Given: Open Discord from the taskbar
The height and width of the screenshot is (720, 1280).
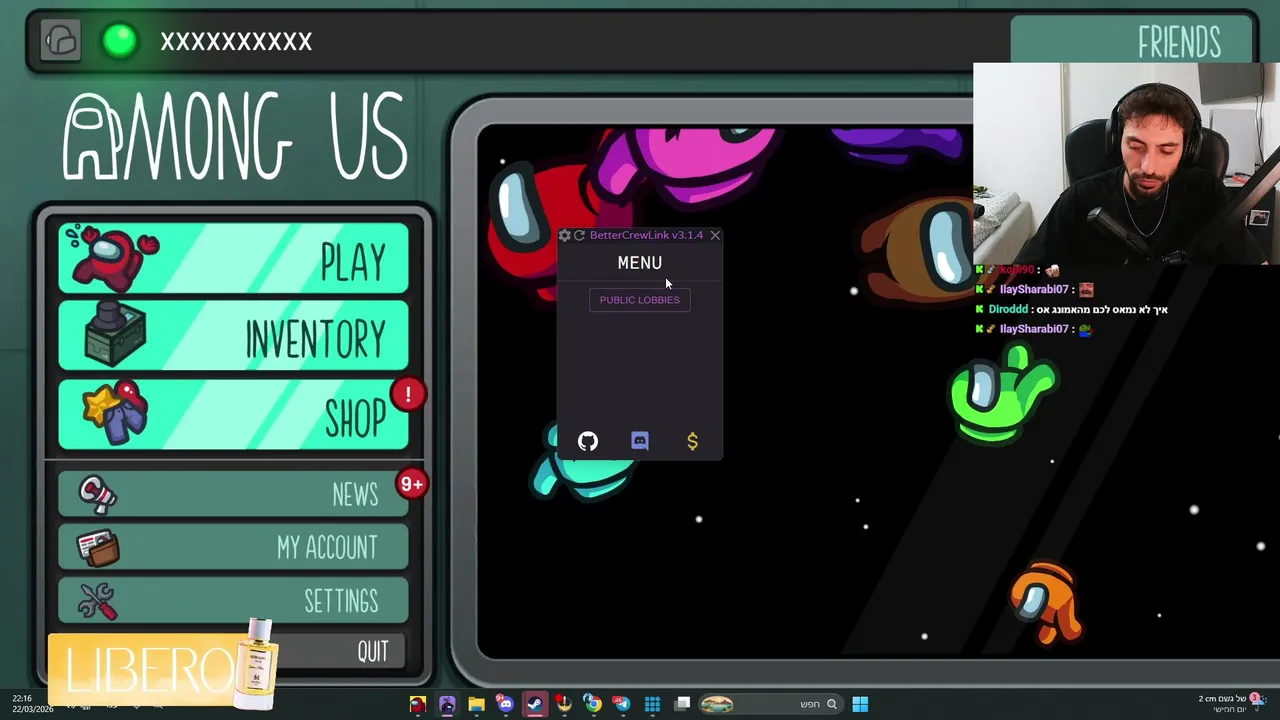Looking at the screenshot, I should tap(505, 704).
